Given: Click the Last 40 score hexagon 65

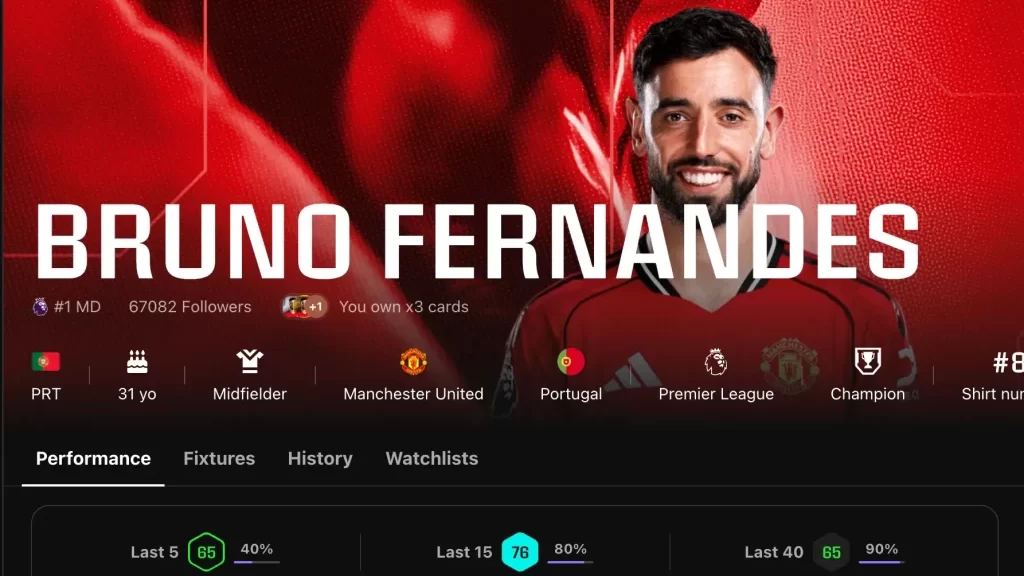Looking at the screenshot, I should click(x=831, y=552).
